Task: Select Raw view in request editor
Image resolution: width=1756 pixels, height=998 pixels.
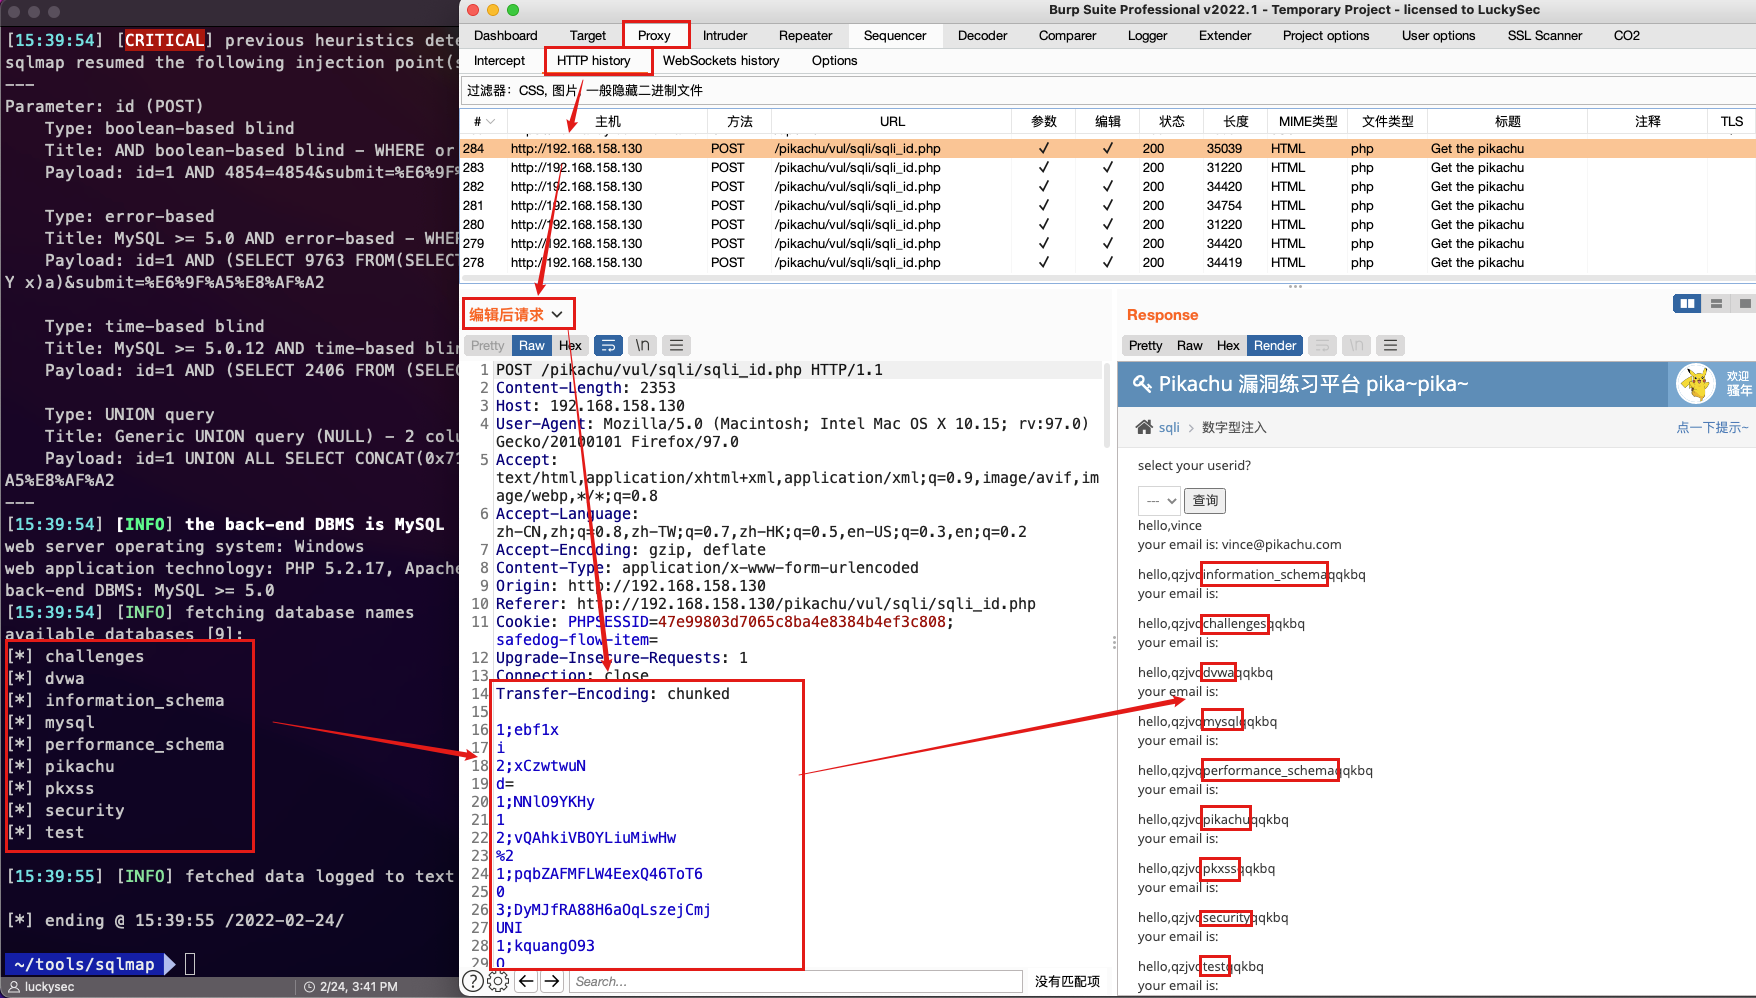Action: point(531,345)
